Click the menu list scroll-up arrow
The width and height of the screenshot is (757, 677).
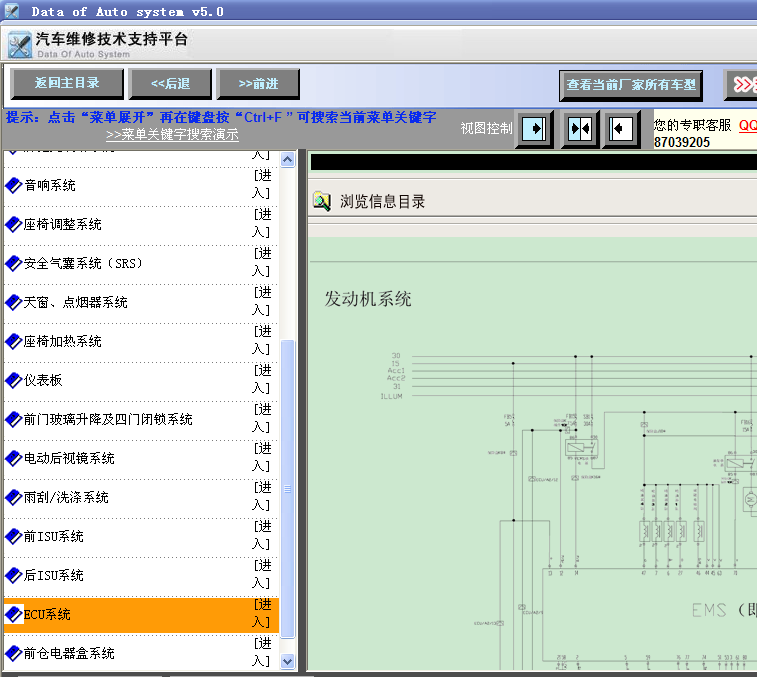pyautogui.click(x=288, y=159)
